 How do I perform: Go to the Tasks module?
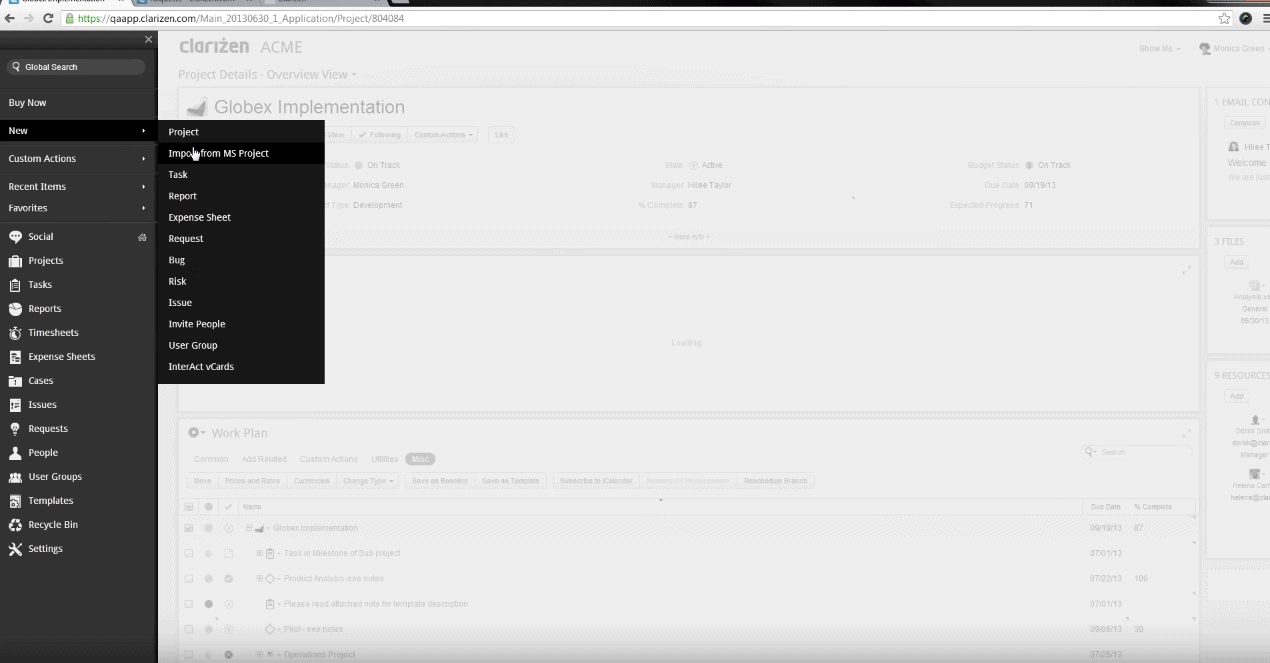(x=40, y=285)
